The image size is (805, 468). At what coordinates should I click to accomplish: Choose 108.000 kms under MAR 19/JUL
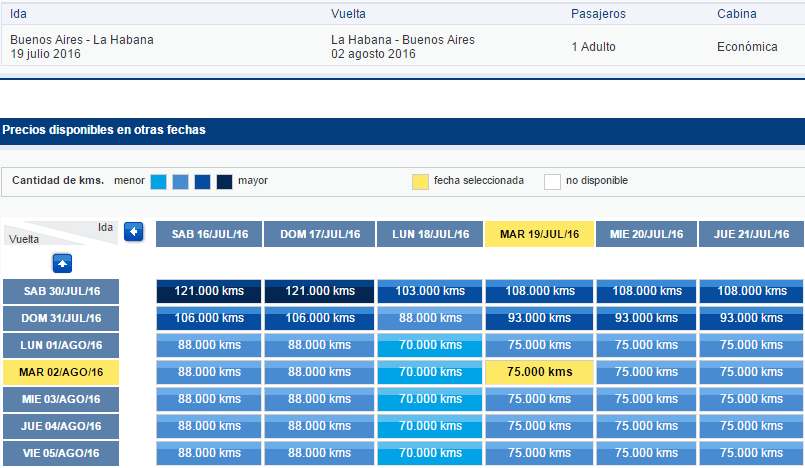click(x=539, y=291)
